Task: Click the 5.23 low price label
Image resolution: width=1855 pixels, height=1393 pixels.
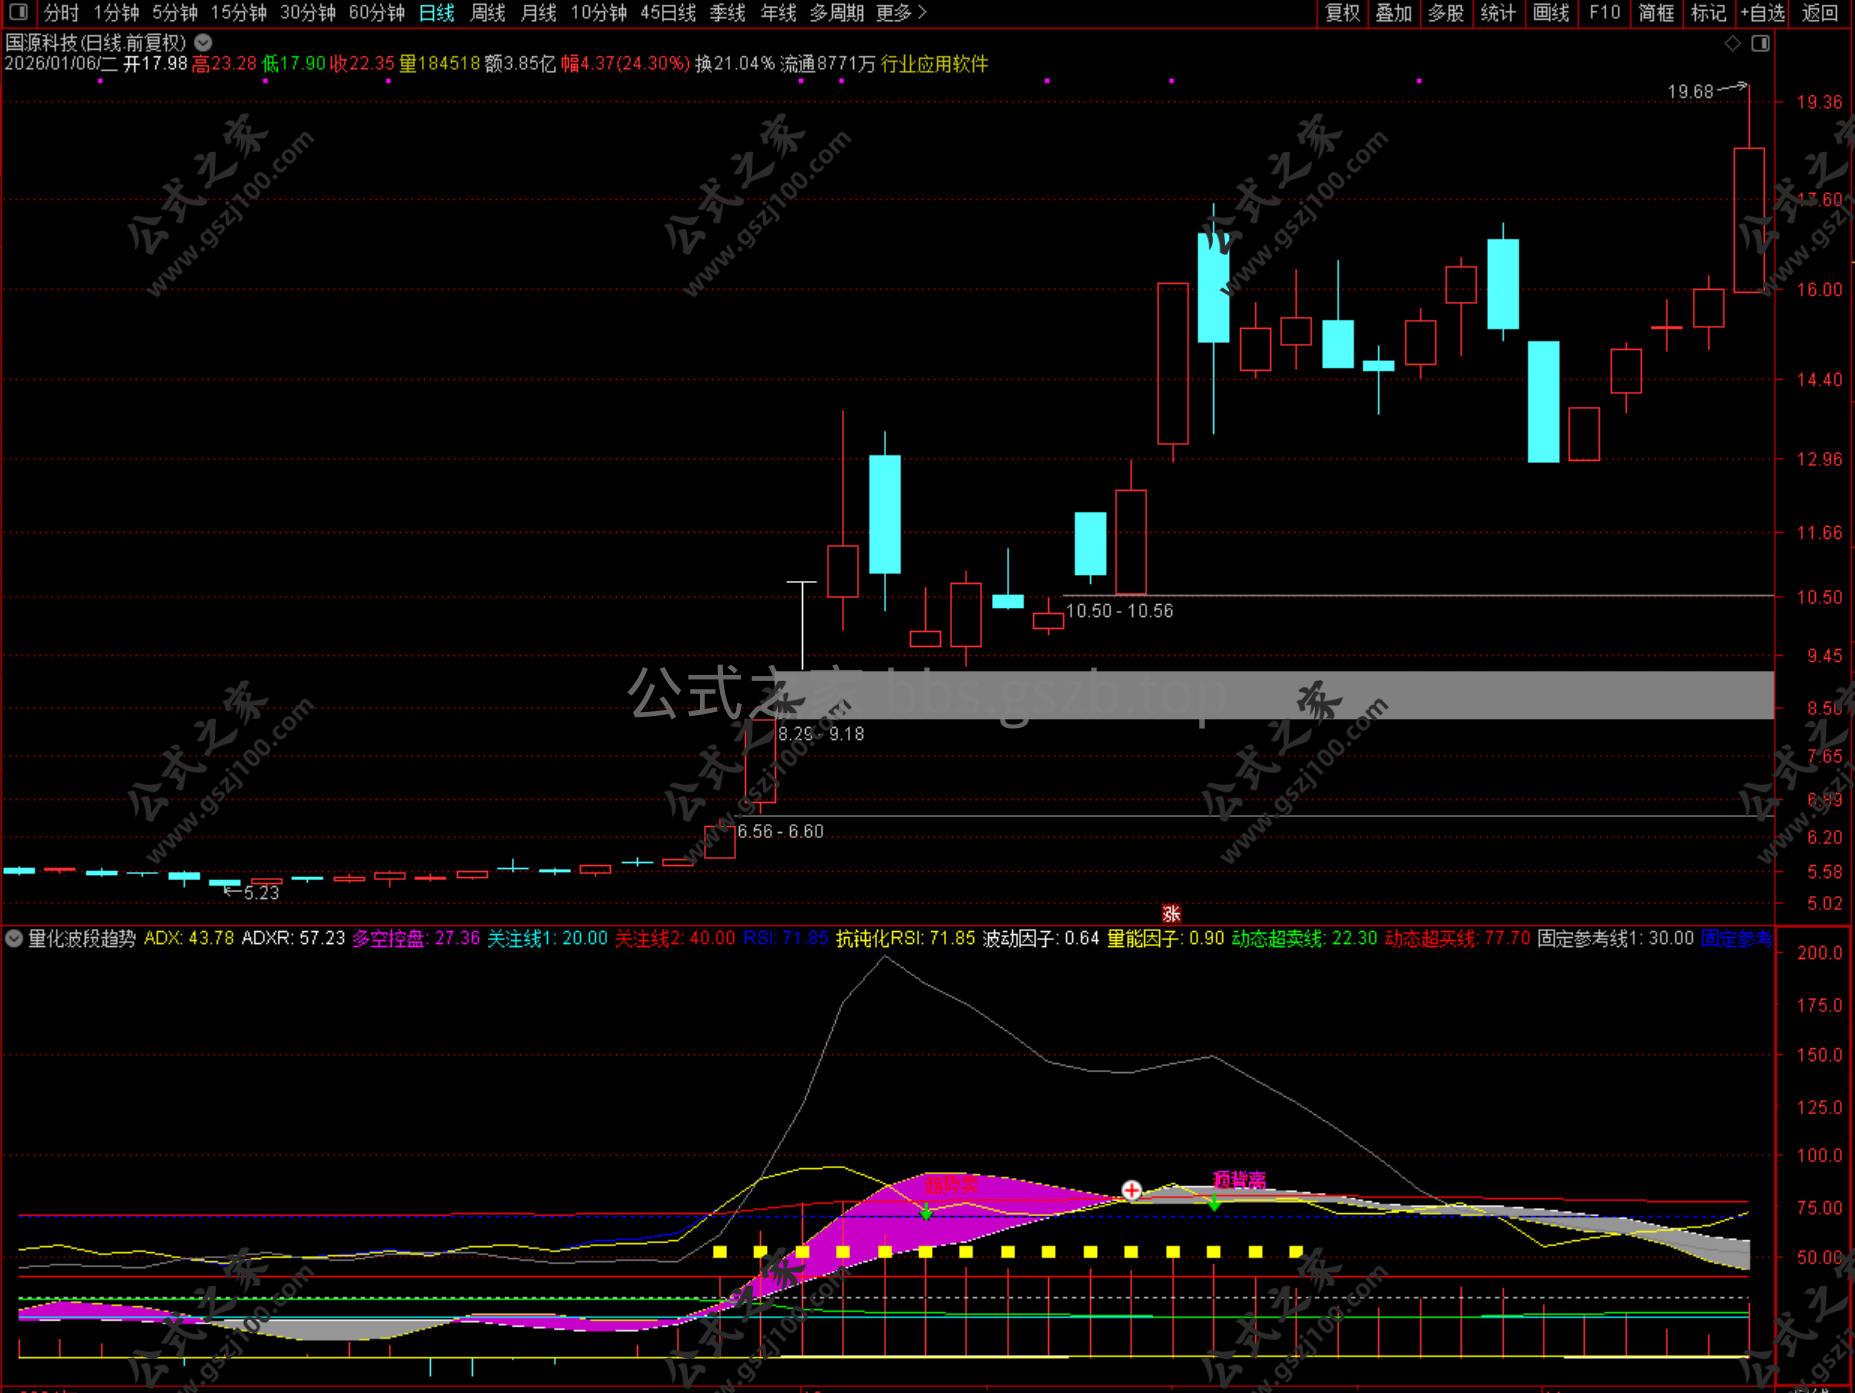Action: [x=261, y=893]
